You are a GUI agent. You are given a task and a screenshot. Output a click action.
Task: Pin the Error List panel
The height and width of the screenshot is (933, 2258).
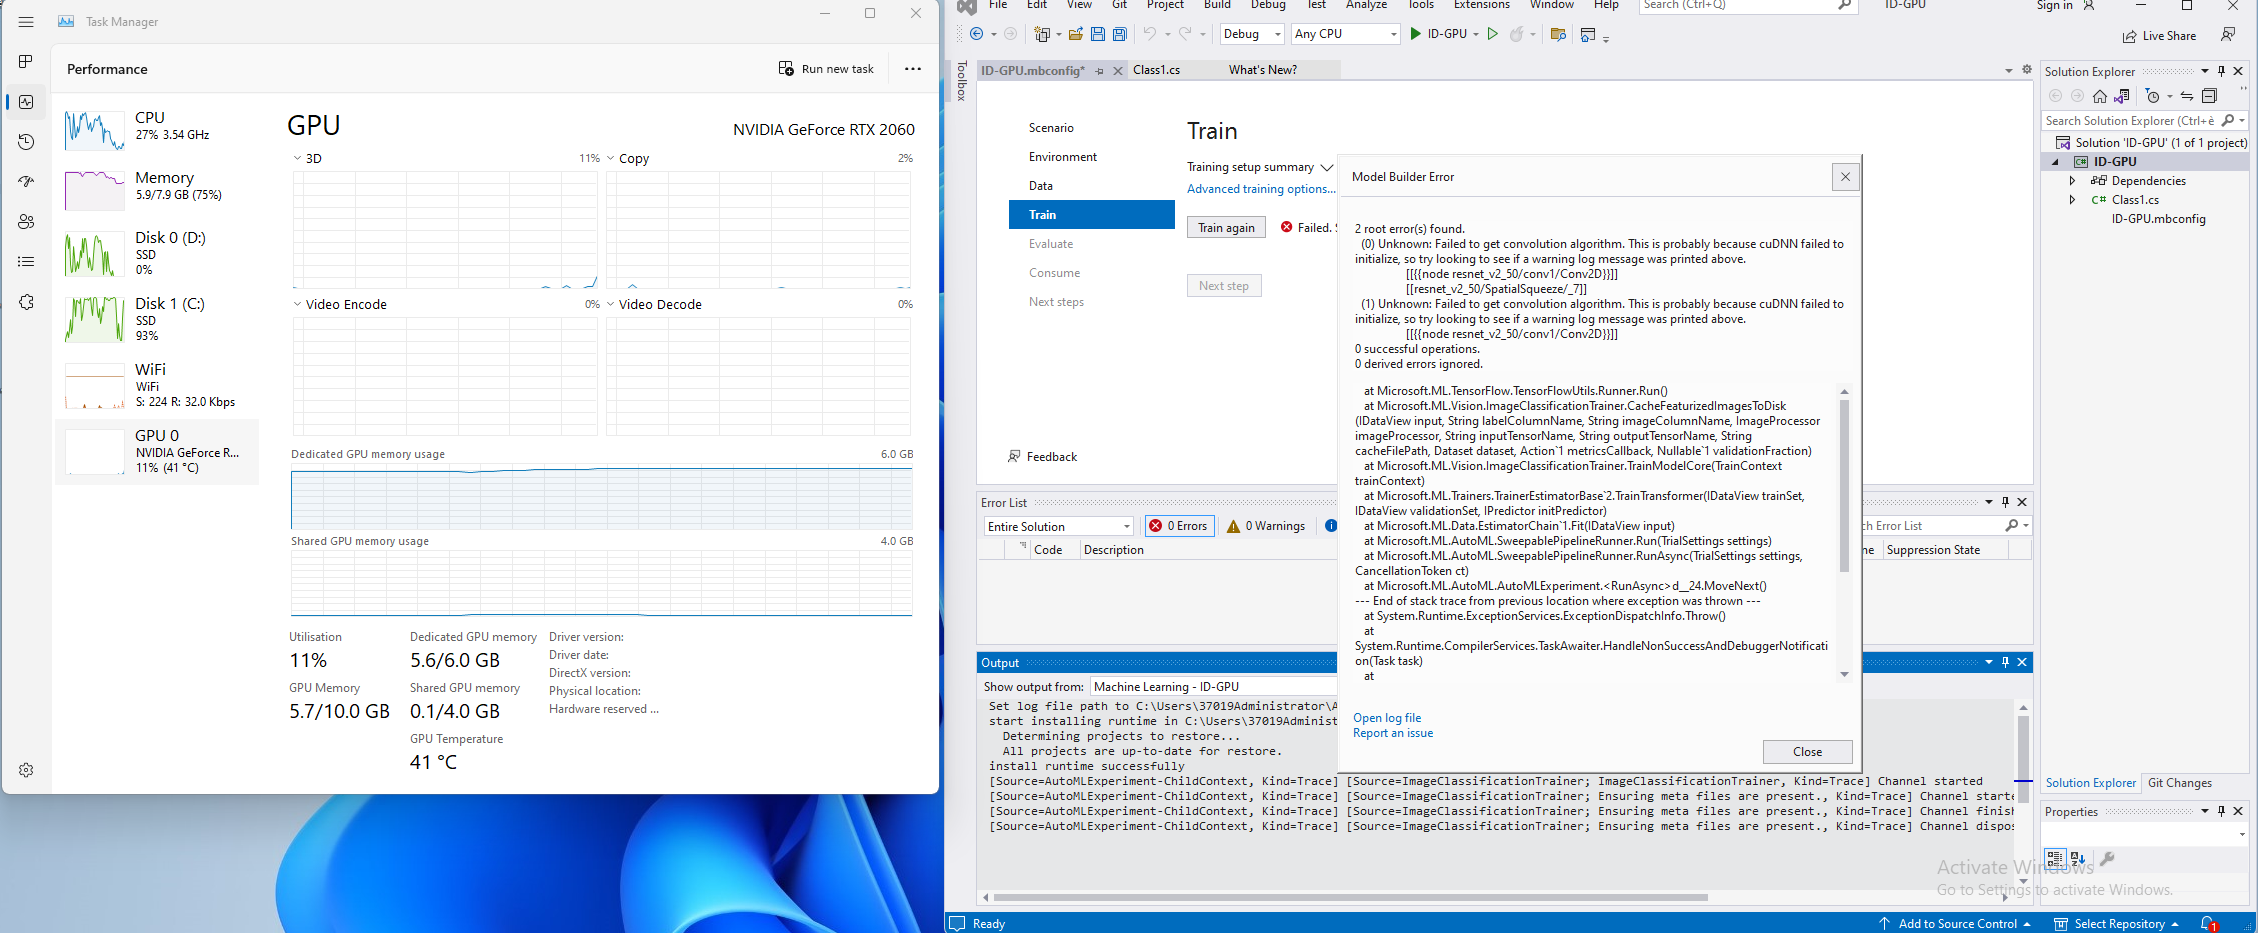click(x=2007, y=502)
